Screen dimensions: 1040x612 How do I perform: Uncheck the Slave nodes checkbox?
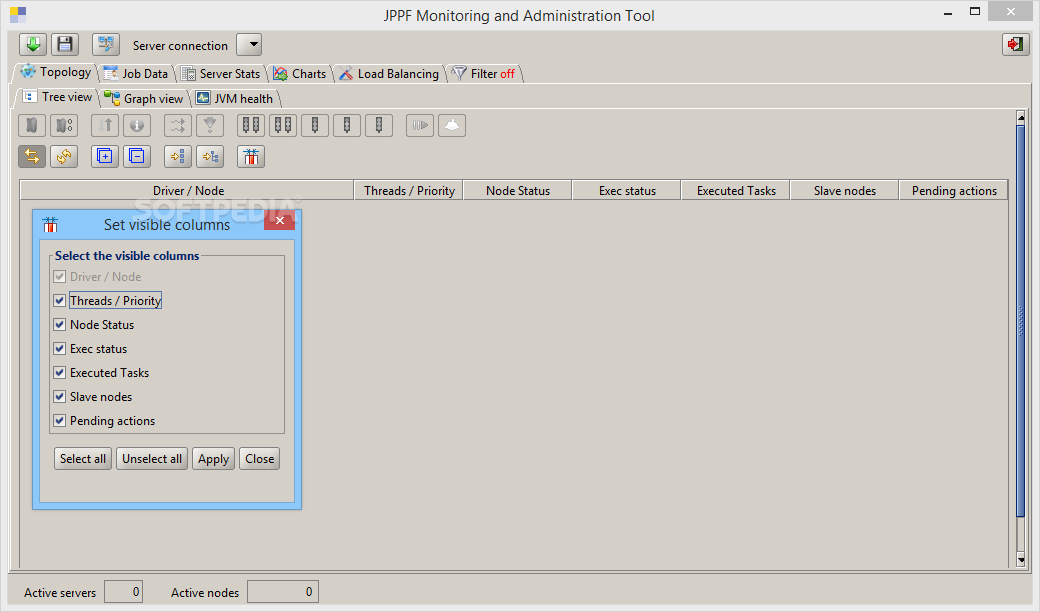coord(60,397)
